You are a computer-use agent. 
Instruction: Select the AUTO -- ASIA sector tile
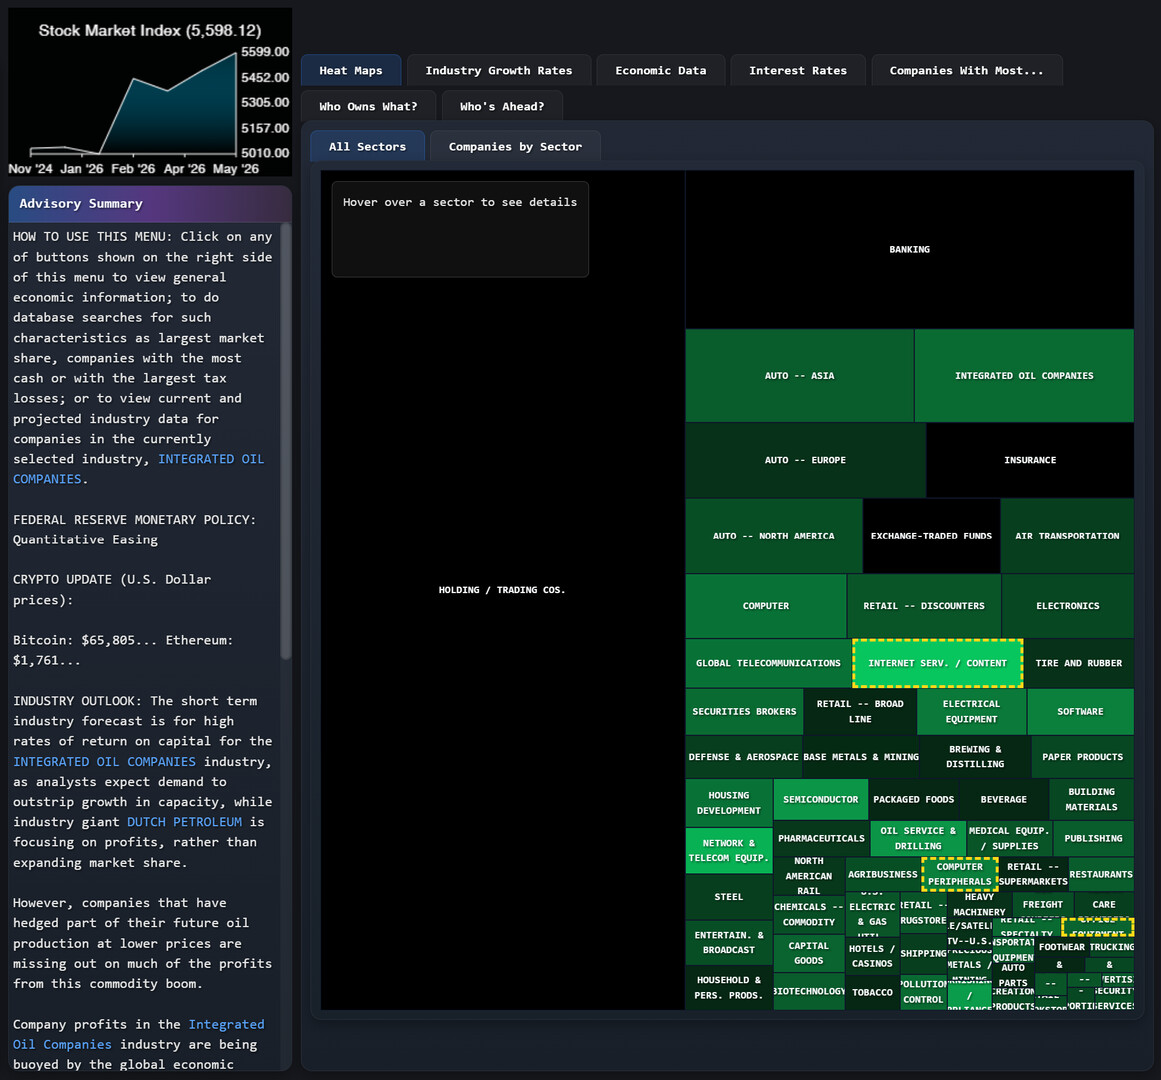tap(799, 375)
